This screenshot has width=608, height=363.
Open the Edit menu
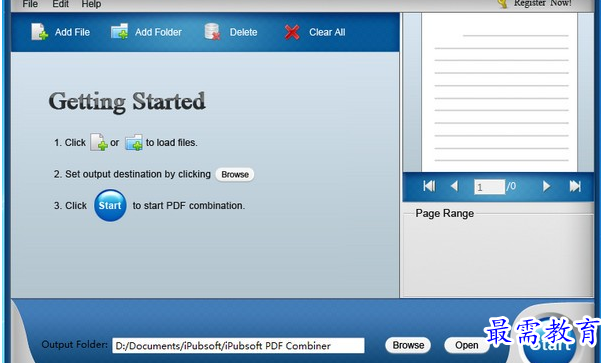click(x=60, y=4)
